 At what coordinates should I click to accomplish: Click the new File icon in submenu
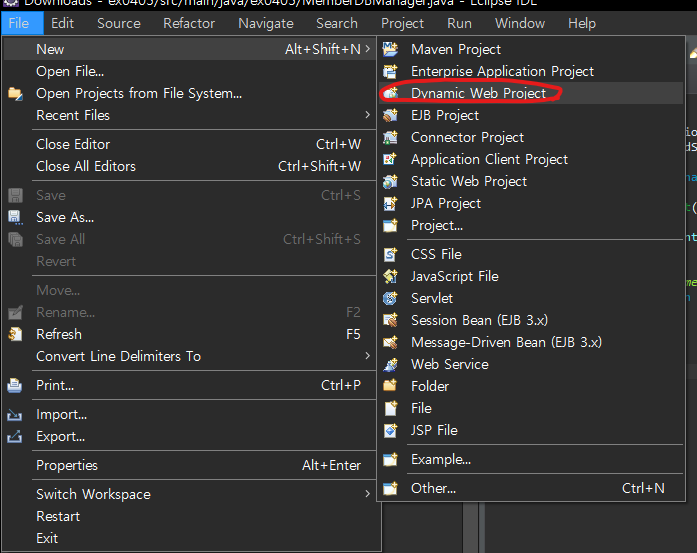[x=390, y=408]
